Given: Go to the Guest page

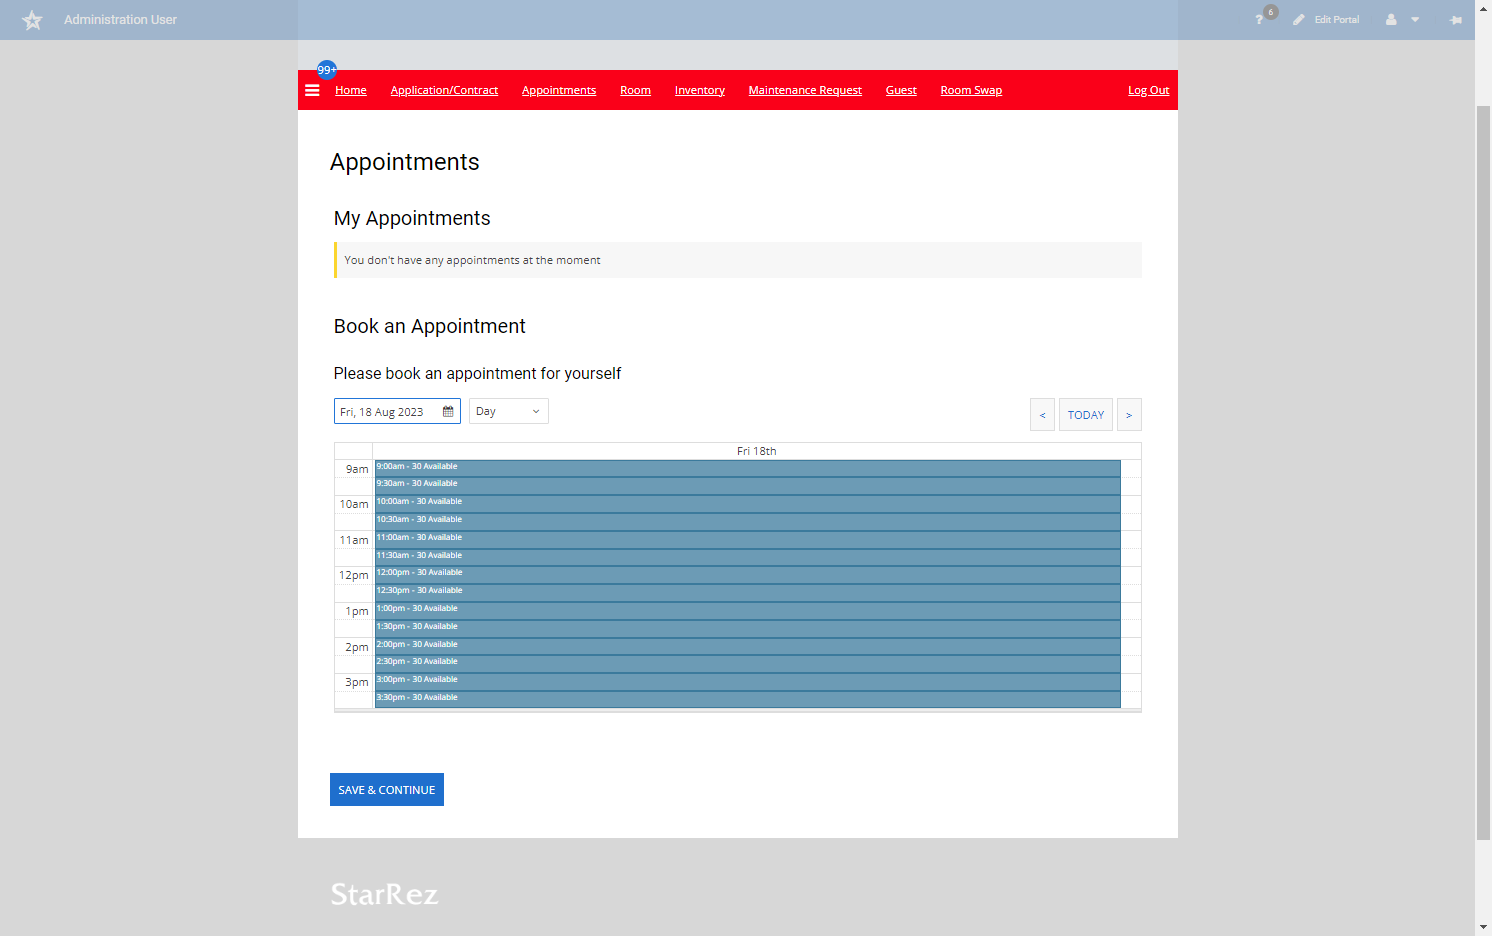Looking at the screenshot, I should [x=901, y=90].
